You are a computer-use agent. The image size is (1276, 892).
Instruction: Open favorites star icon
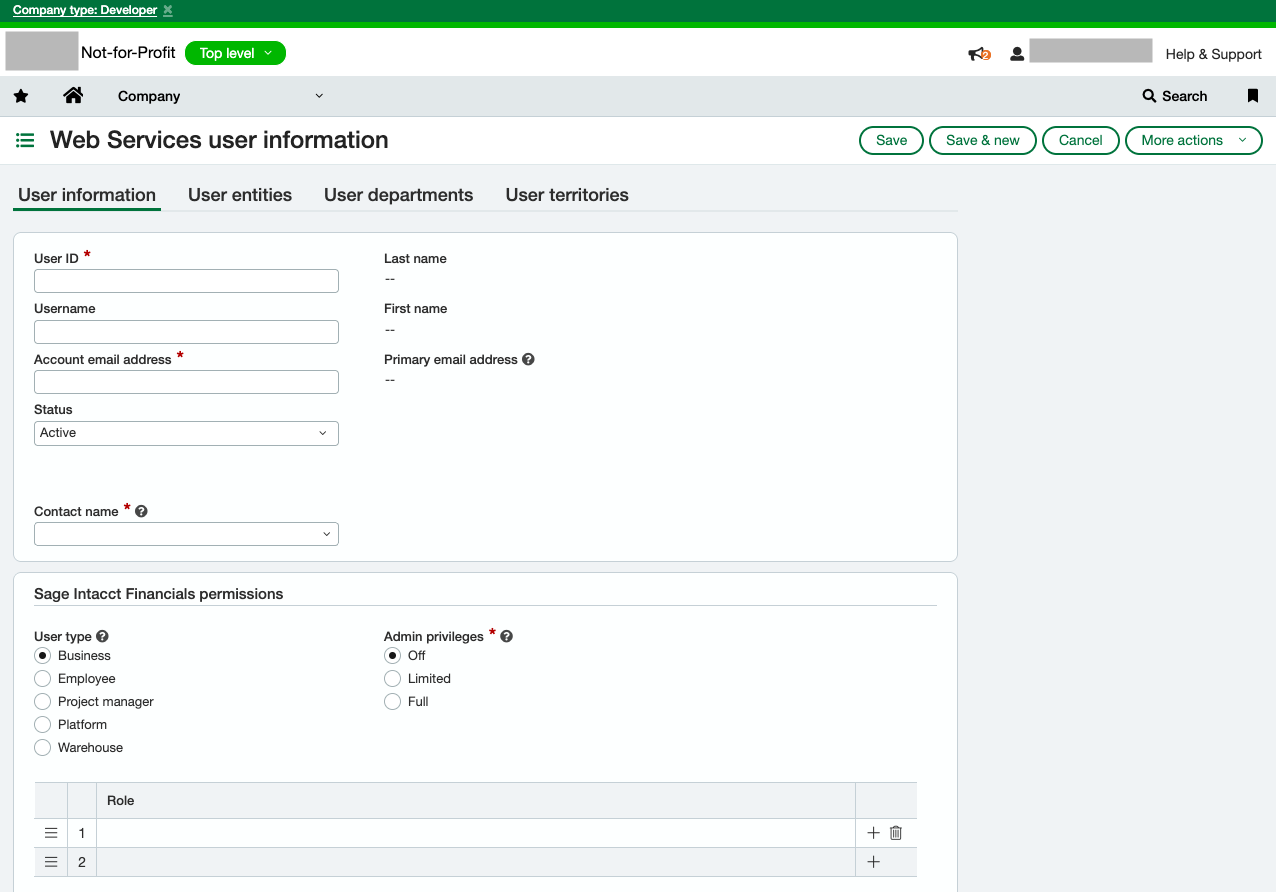21,96
